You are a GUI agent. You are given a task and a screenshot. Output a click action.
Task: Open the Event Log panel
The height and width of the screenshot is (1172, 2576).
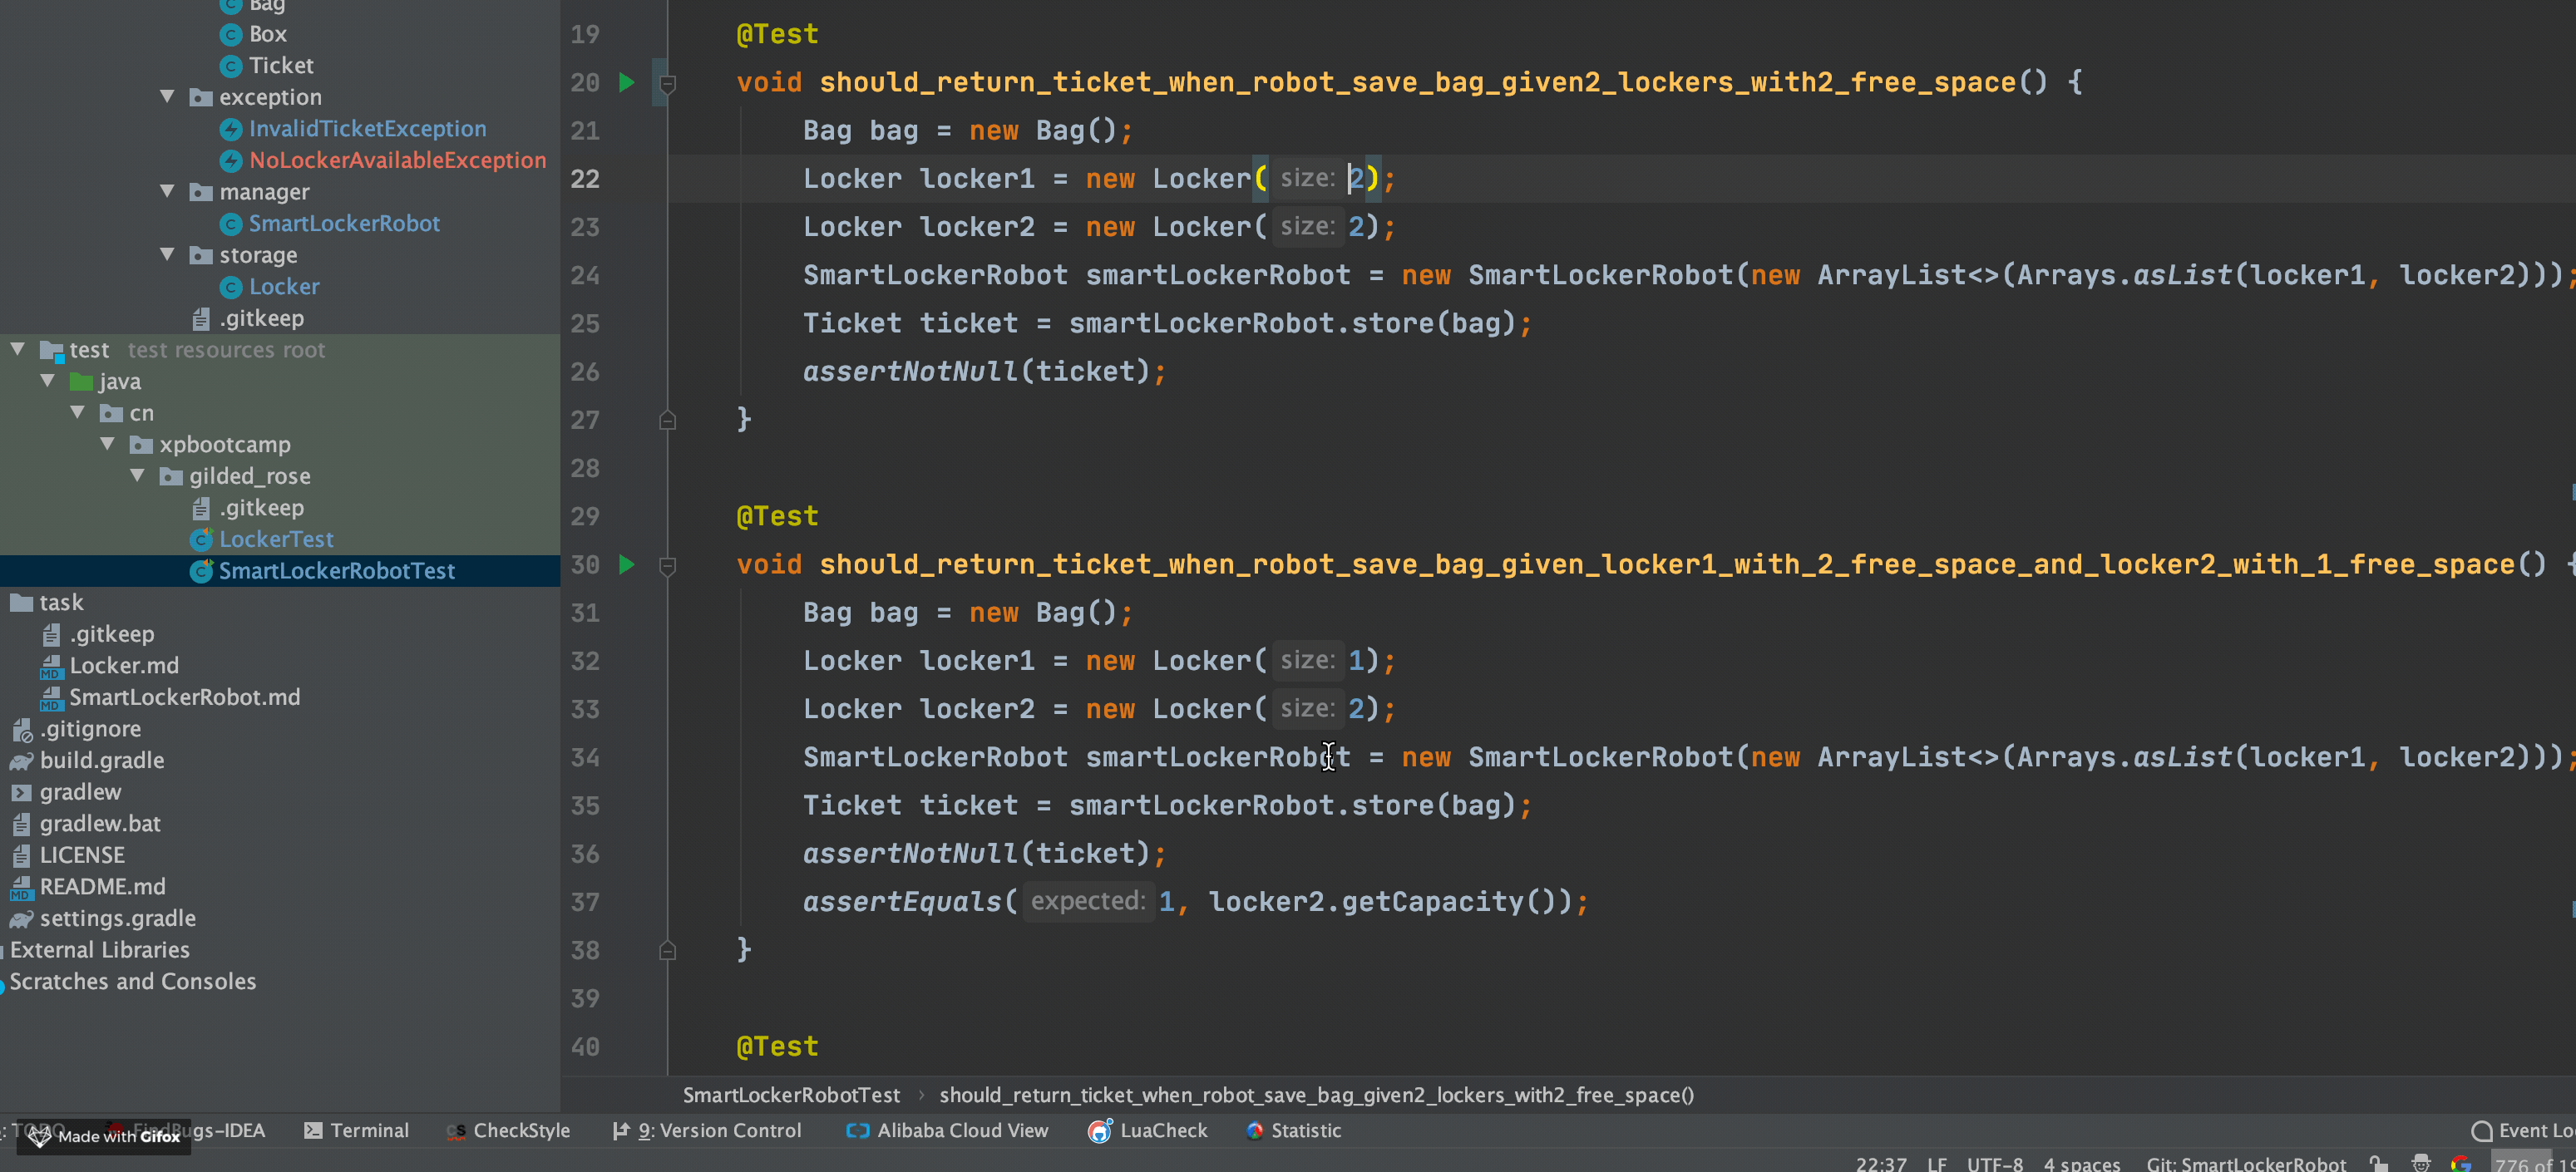pyautogui.click(x=2522, y=1130)
